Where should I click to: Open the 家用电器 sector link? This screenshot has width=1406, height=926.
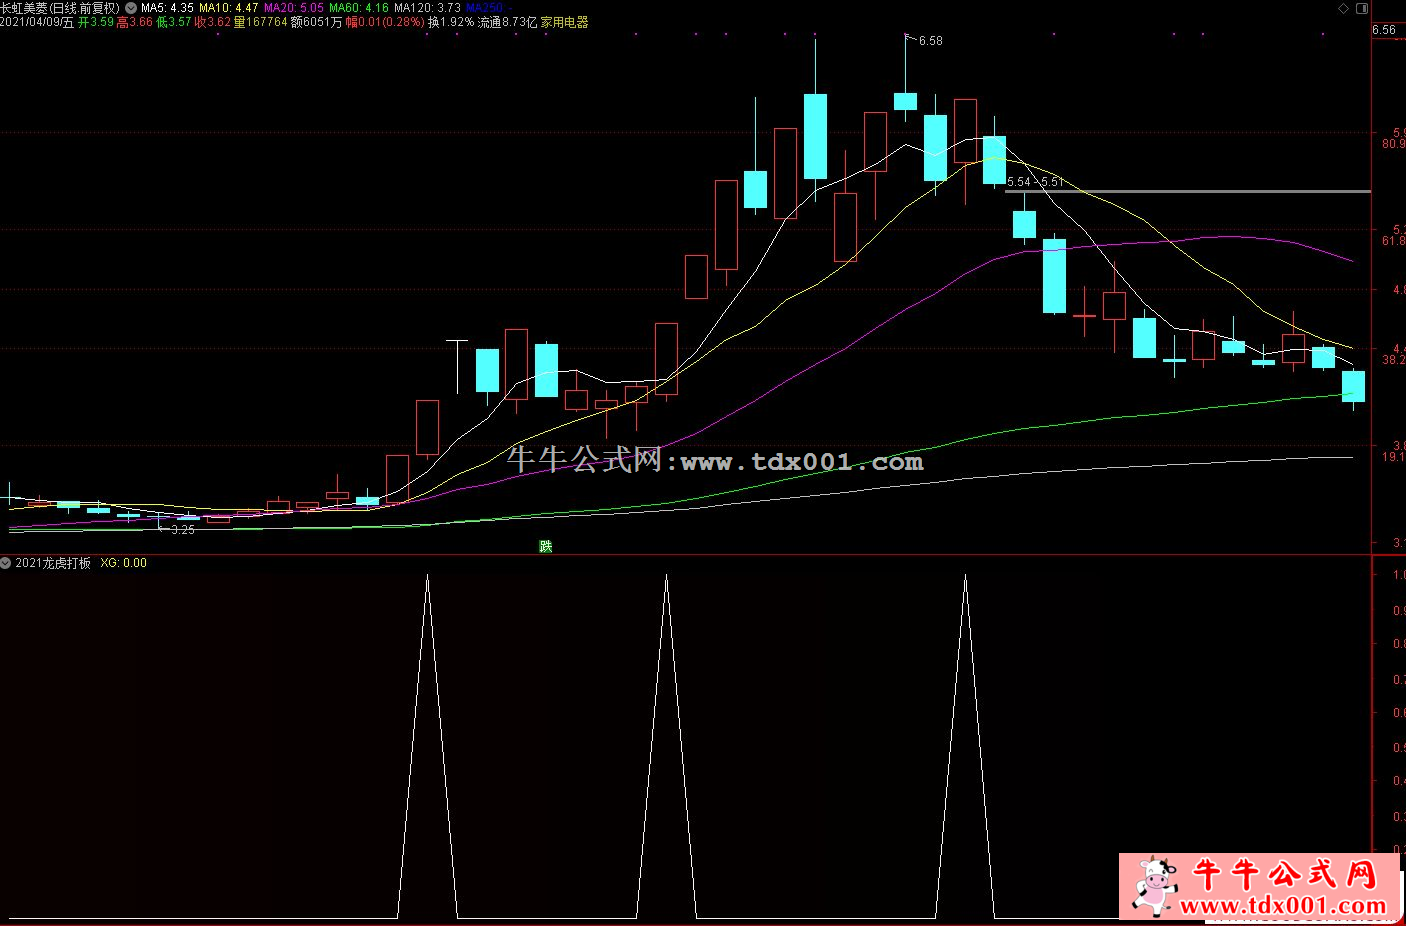coord(564,22)
